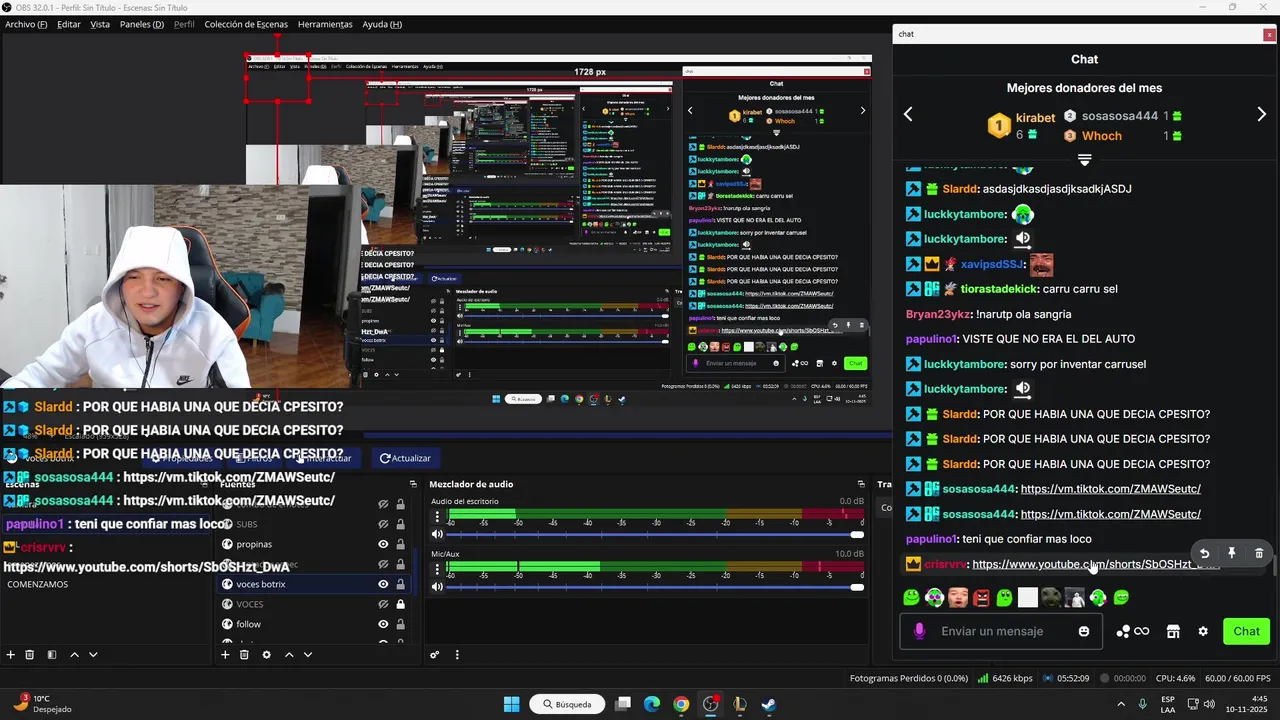
Task: Undock the Mezclador de audio panel
Action: [x=860, y=484]
